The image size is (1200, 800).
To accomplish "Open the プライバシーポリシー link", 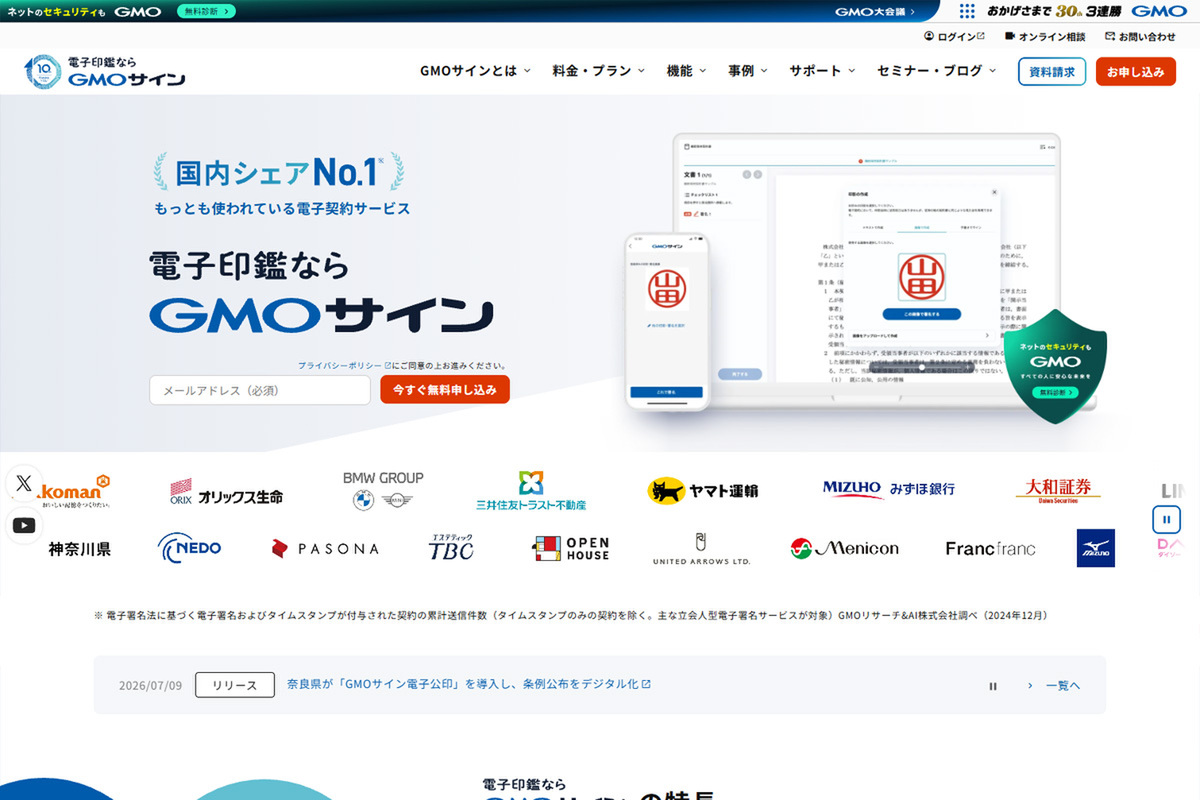I will point(344,365).
